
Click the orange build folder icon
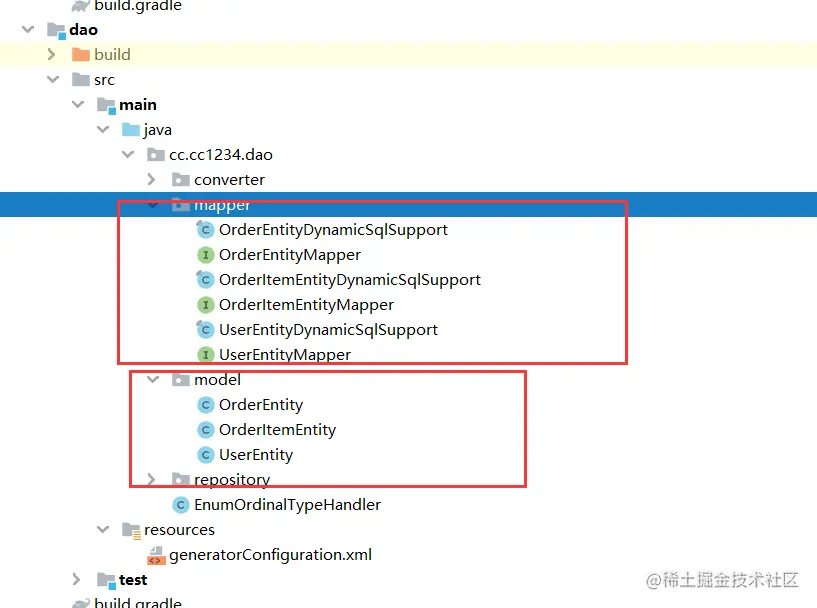(80, 55)
